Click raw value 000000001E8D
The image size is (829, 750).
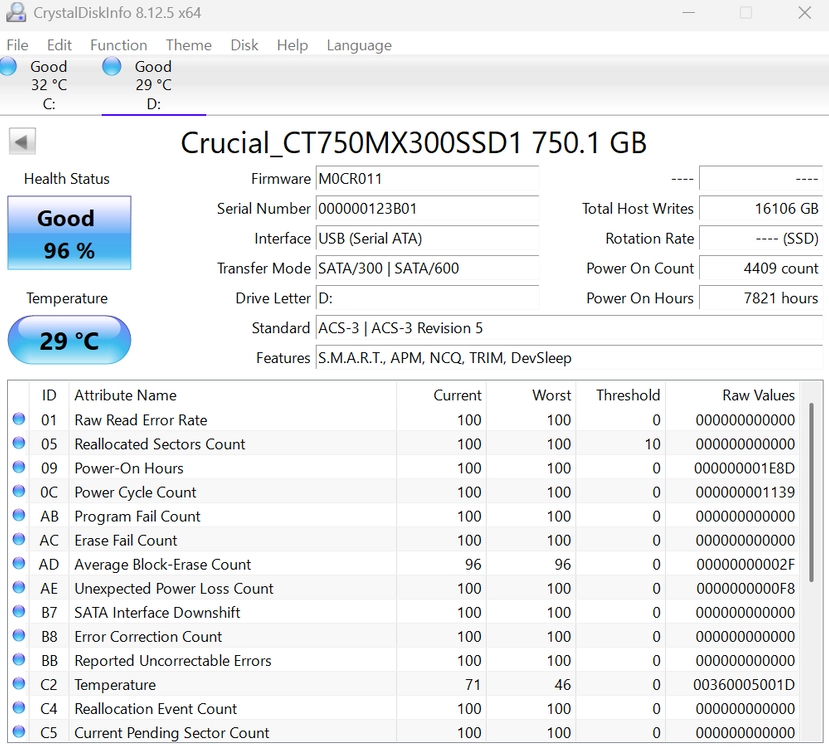744,468
